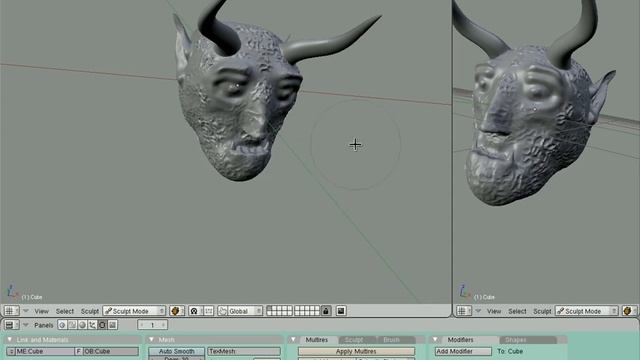
Task: Switch to the Shading context sphere icon
Action: 82,325
